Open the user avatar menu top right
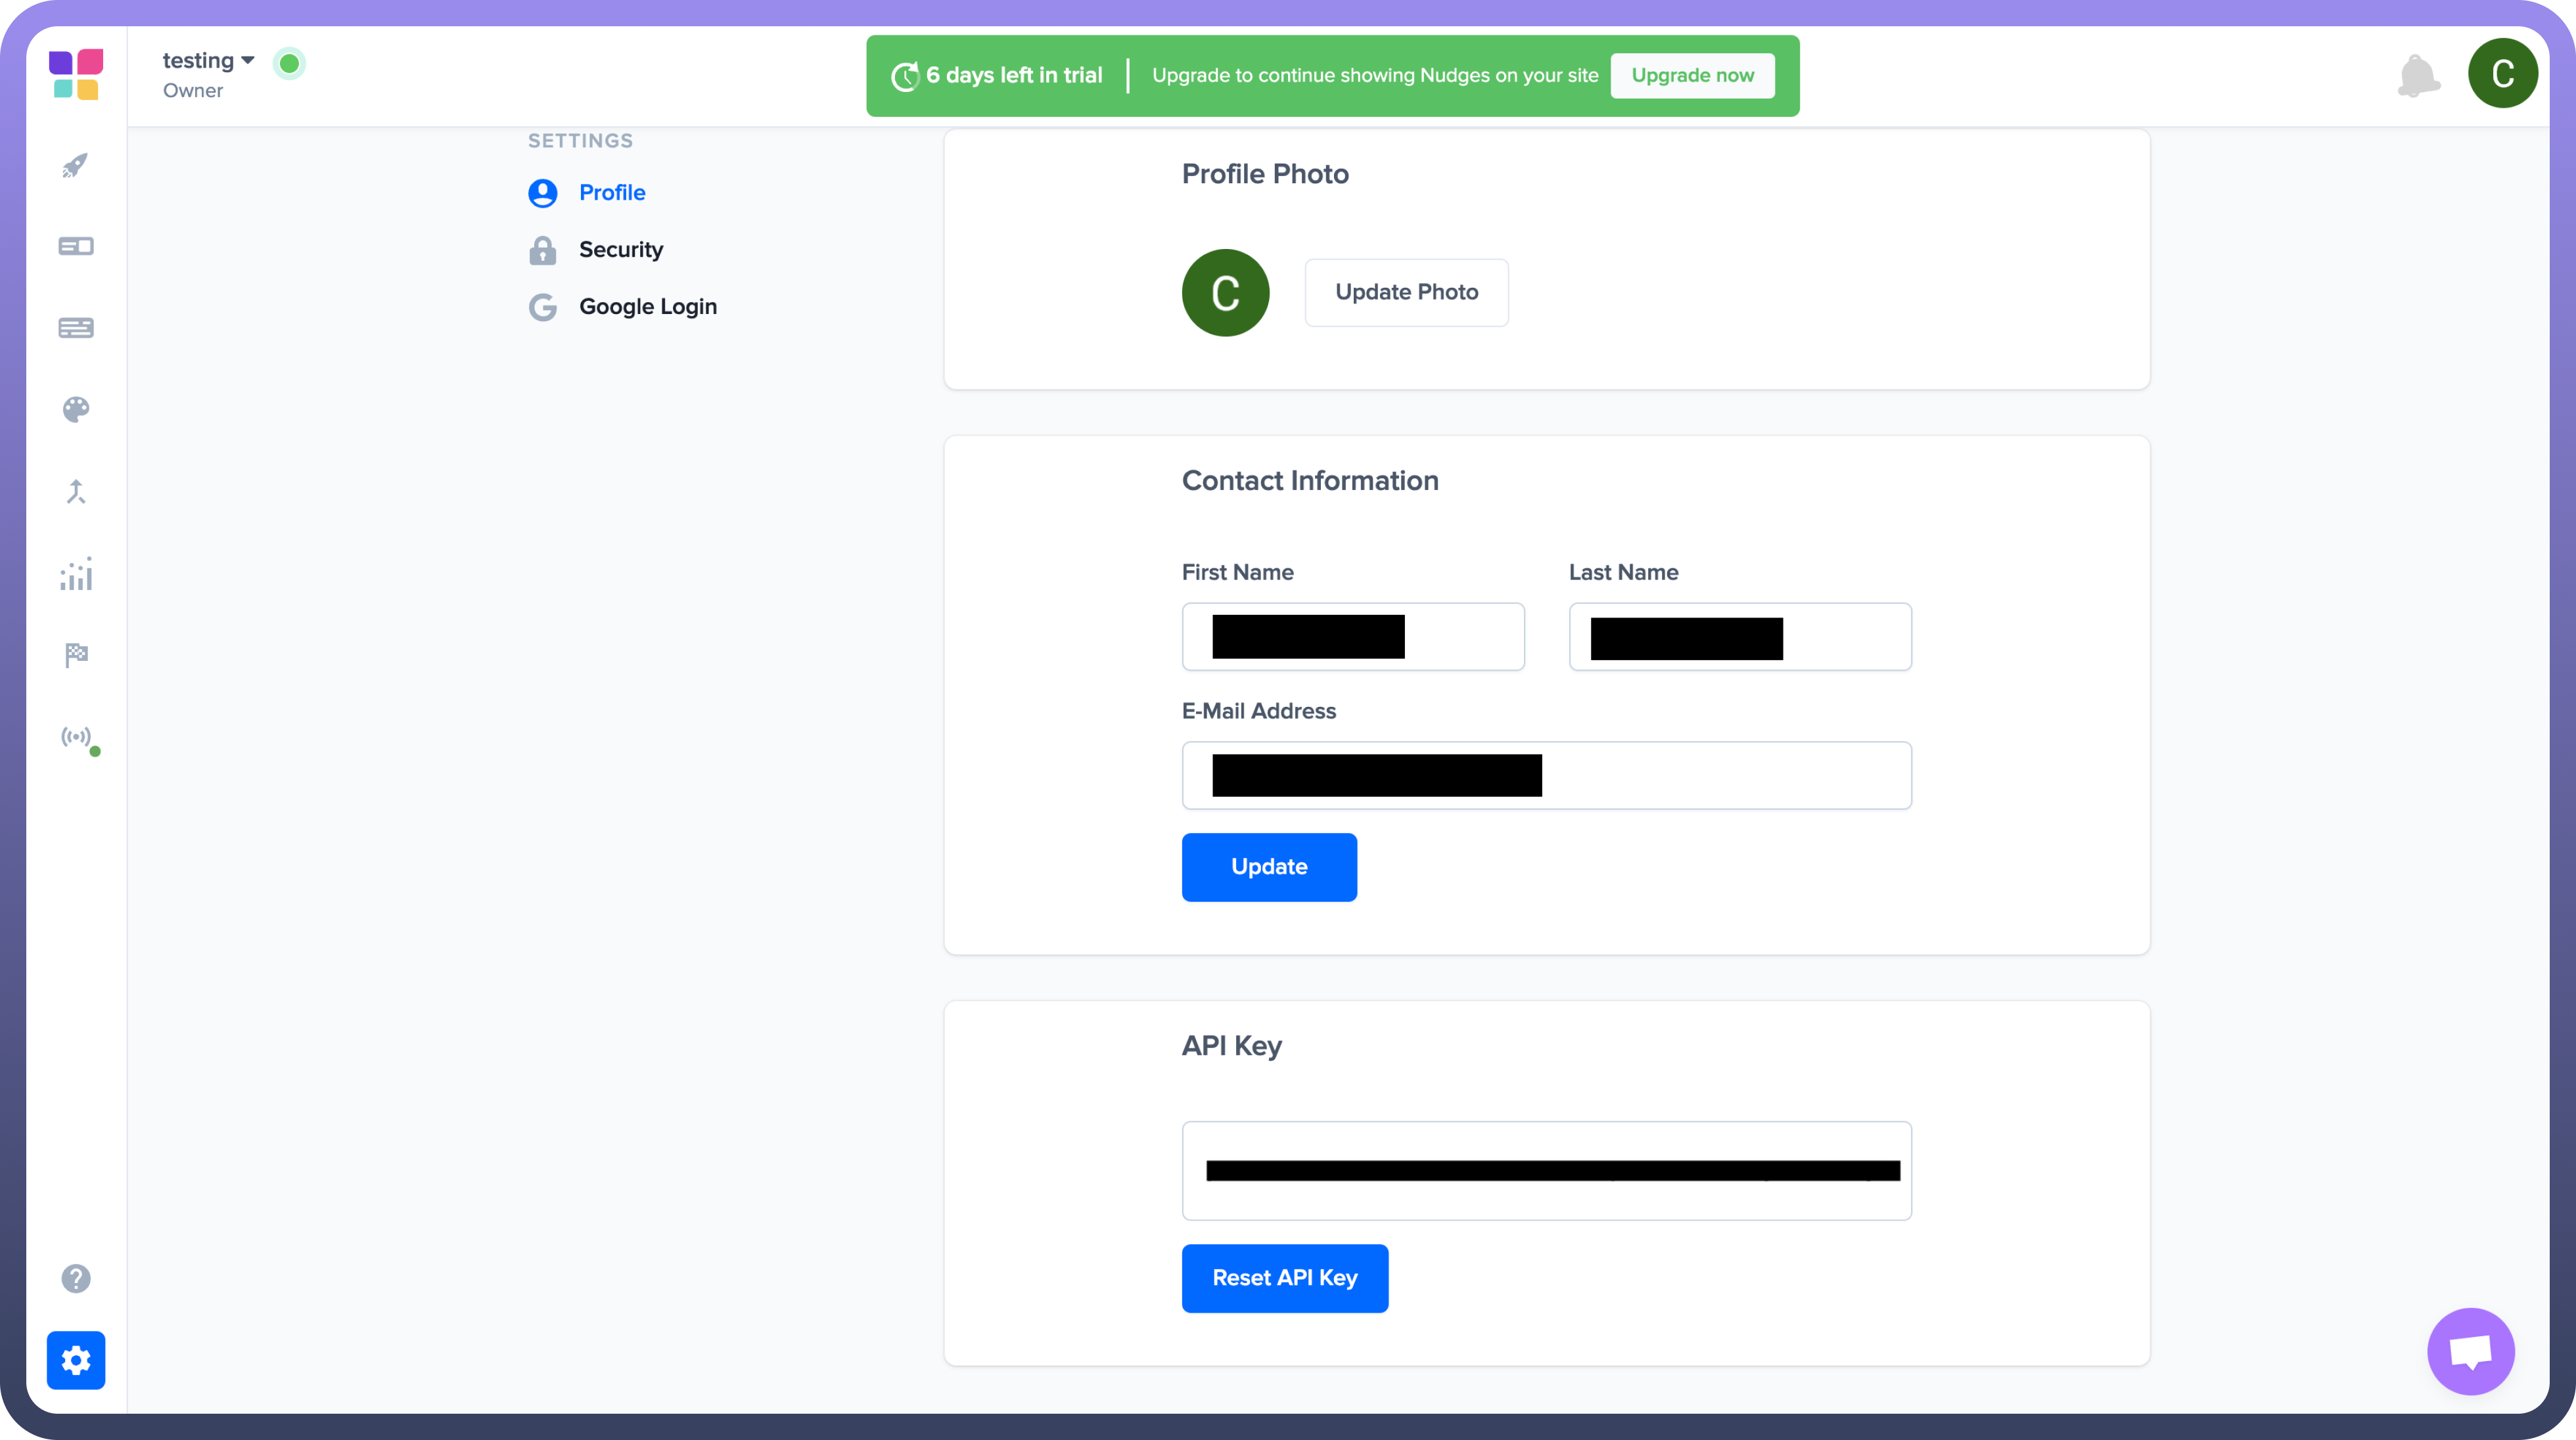Viewport: 2576px width, 1440px height. click(2502, 73)
